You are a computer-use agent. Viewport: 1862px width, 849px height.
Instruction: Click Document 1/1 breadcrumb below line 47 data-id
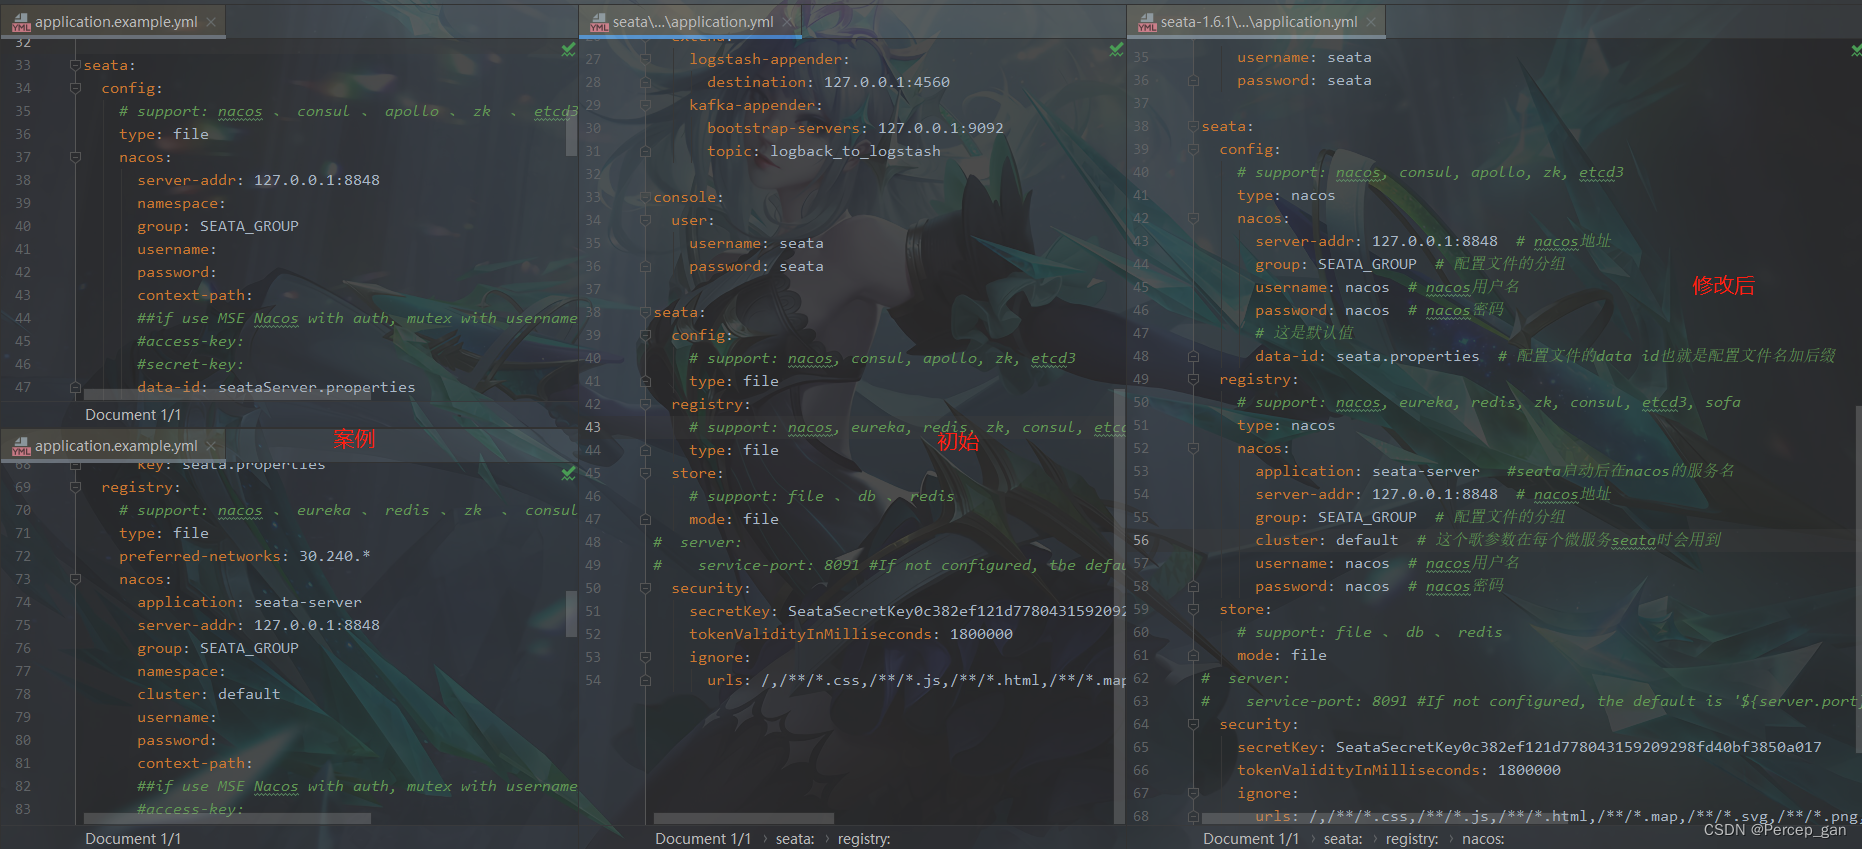[133, 414]
